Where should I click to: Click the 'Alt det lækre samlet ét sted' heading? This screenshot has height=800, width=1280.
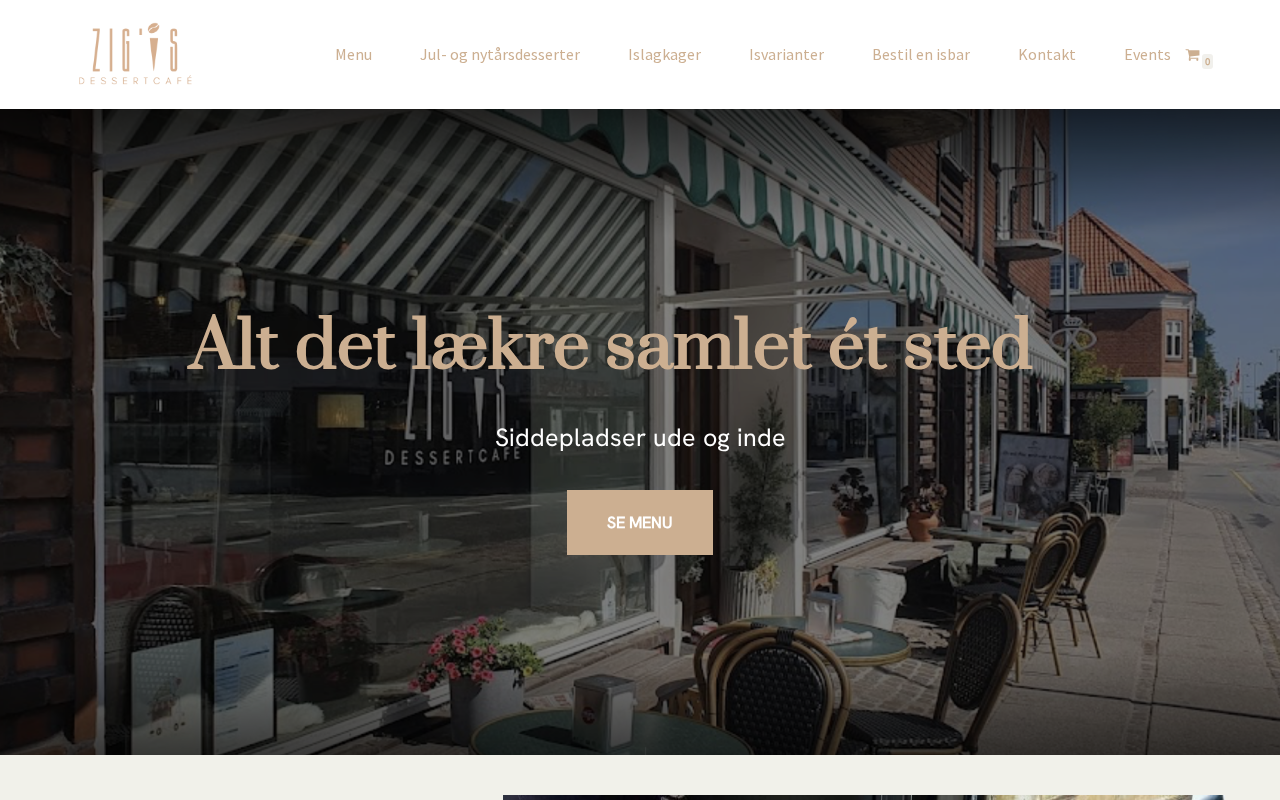(610, 346)
